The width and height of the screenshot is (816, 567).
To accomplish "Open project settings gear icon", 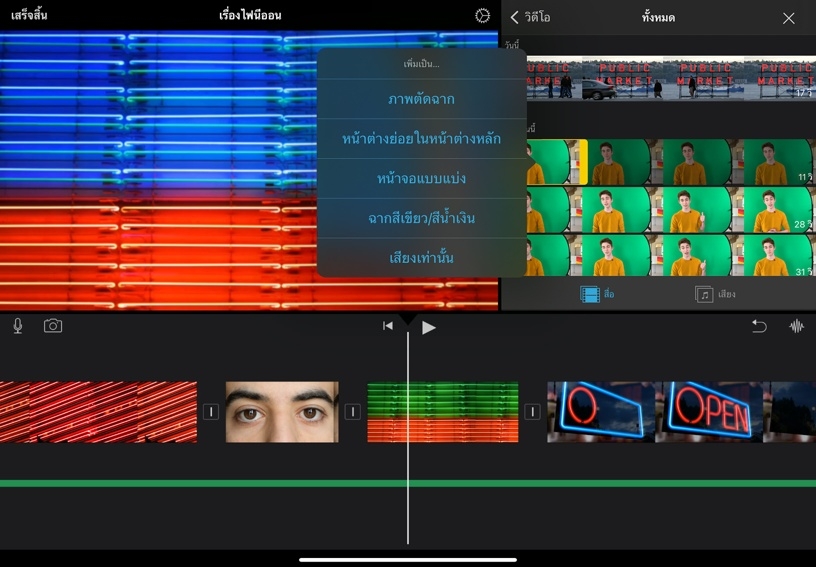I will click(x=483, y=16).
